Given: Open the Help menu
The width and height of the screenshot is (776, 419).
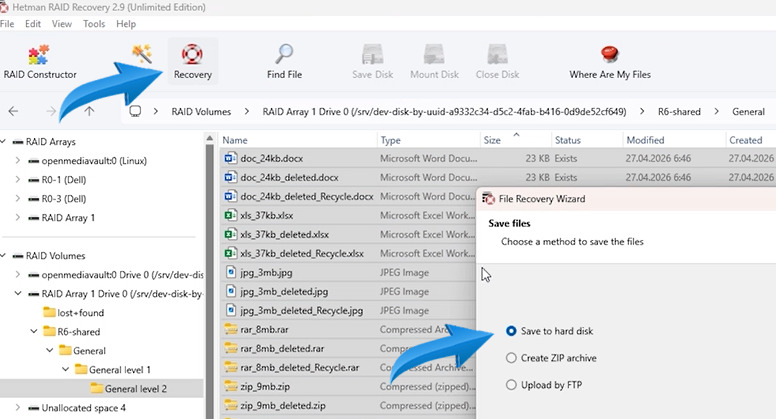Looking at the screenshot, I should [x=126, y=24].
